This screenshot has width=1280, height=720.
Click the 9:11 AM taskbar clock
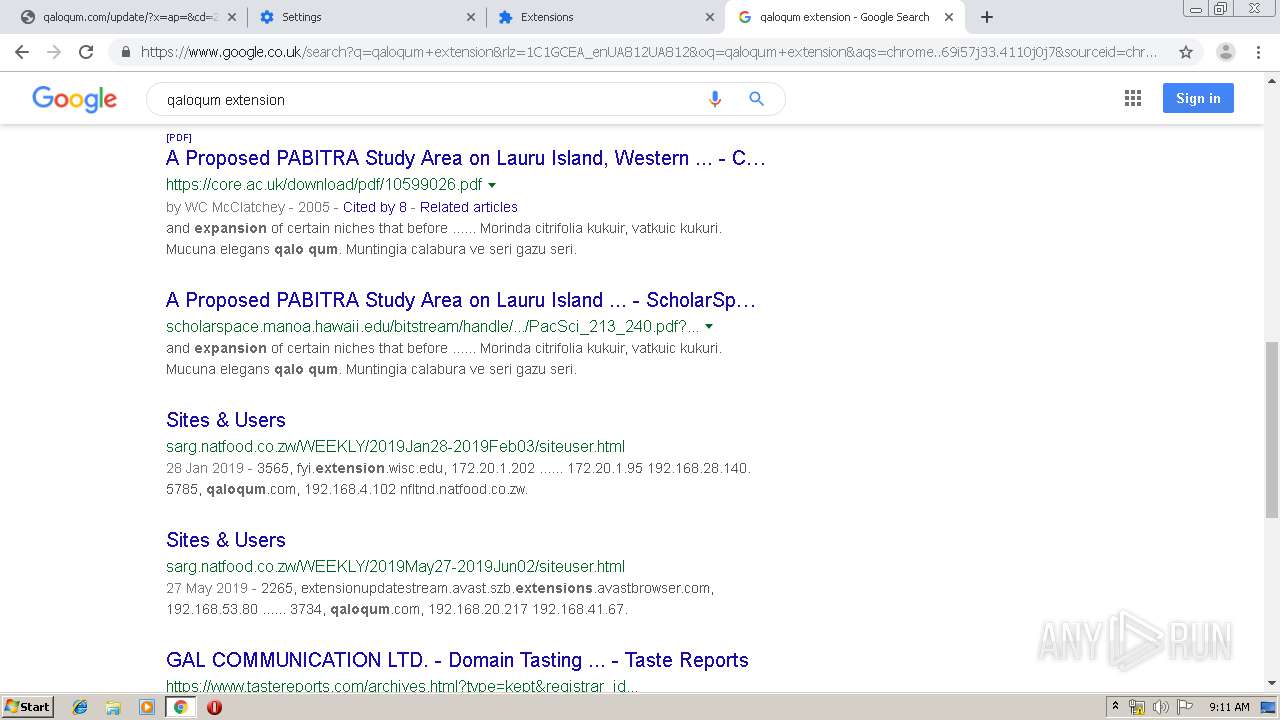[x=1229, y=707]
